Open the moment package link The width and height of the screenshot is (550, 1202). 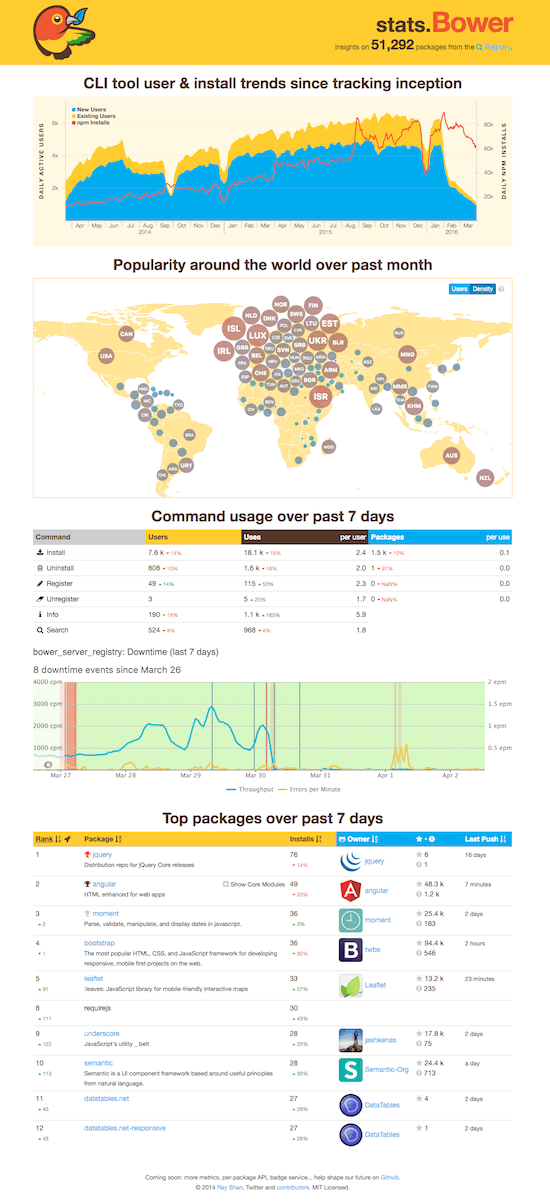click(x=104, y=913)
